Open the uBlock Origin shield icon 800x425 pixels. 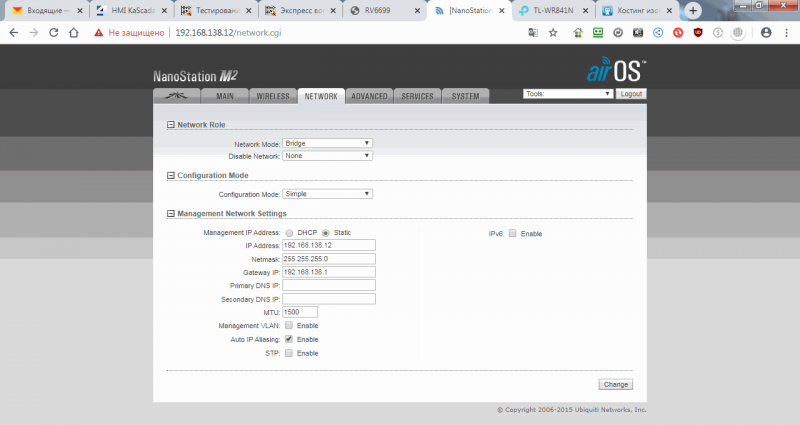pyautogui.click(x=698, y=33)
